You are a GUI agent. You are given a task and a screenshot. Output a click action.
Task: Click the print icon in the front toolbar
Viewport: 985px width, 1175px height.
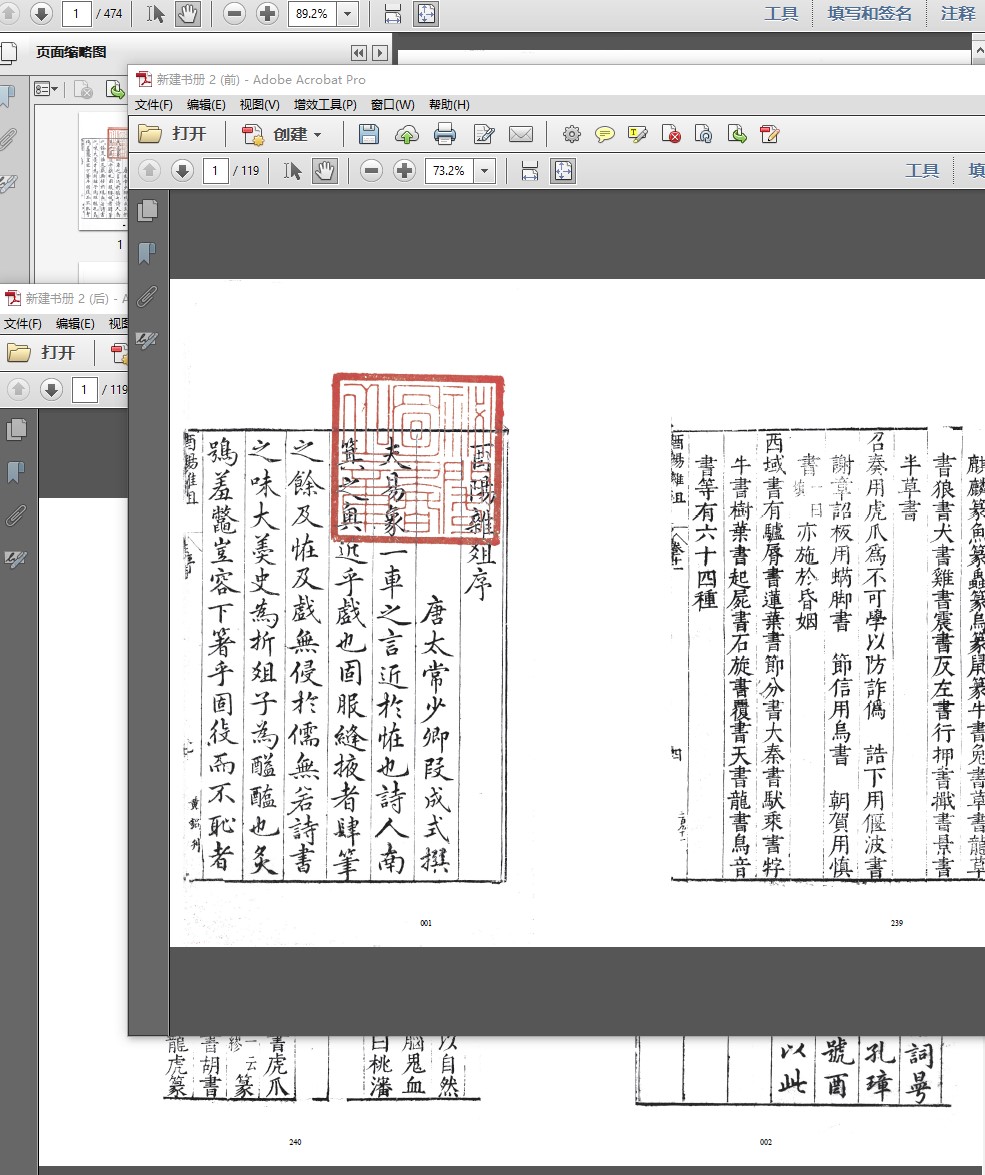coord(445,134)
